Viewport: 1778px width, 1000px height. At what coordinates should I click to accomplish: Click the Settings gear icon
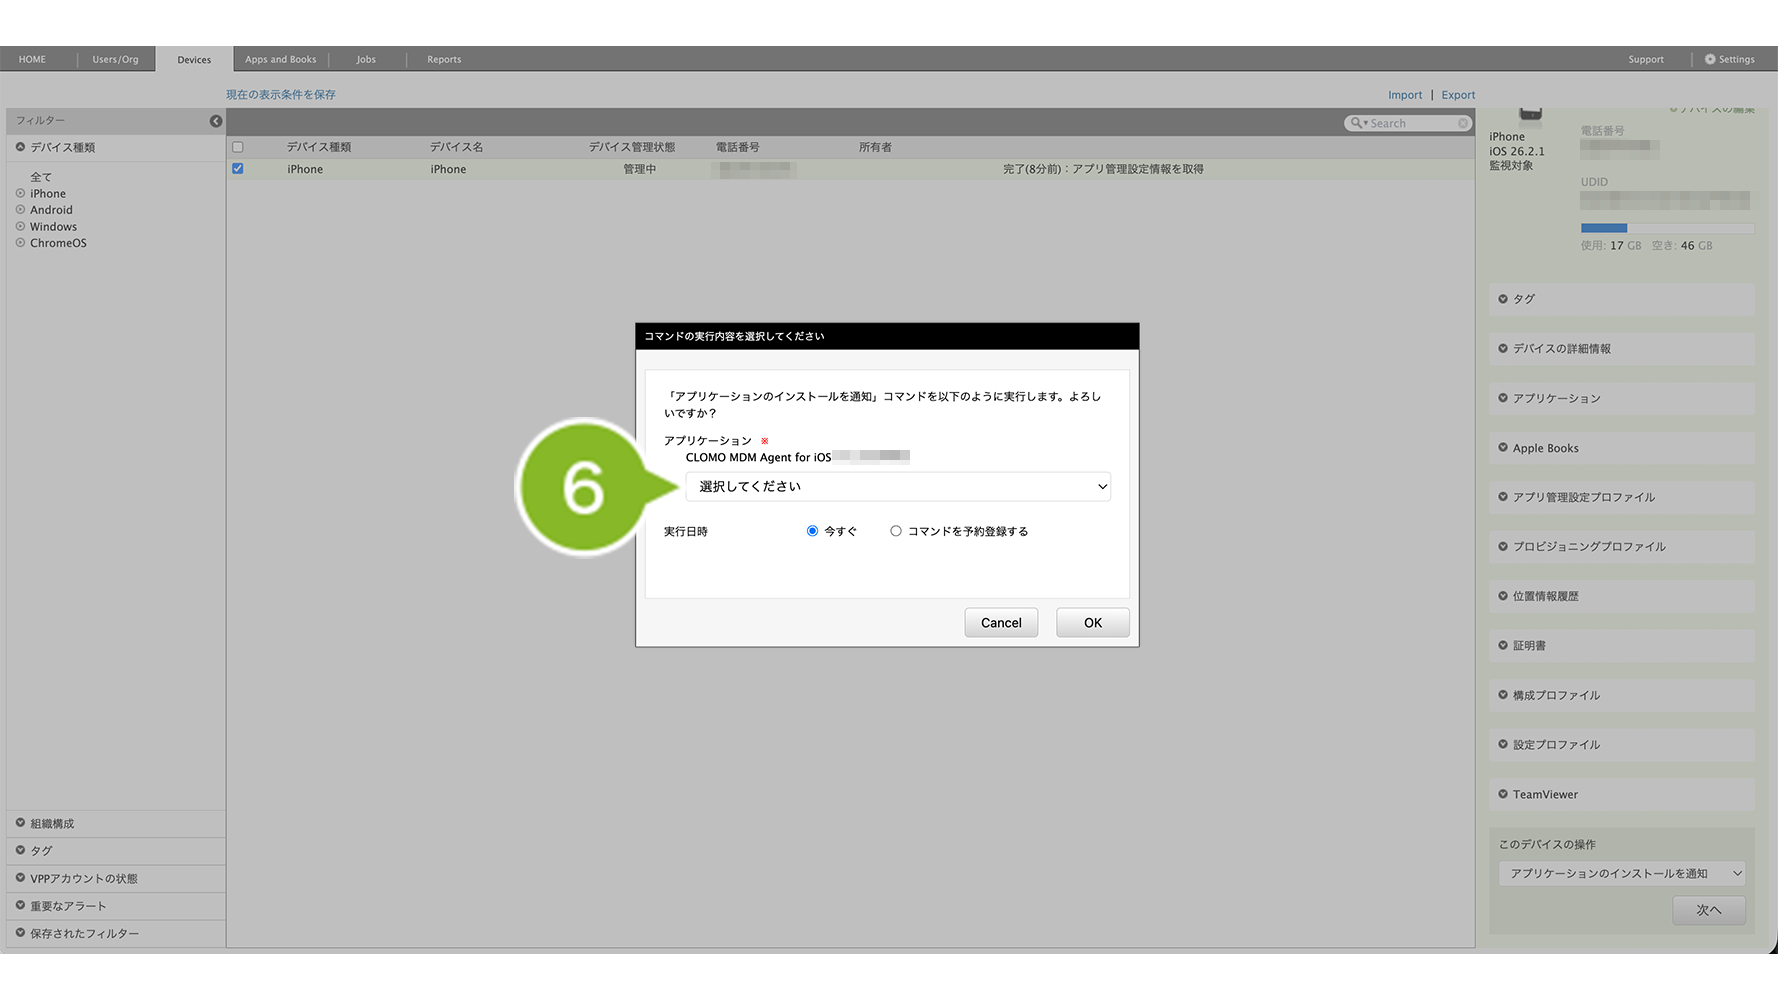(1710, 59)
